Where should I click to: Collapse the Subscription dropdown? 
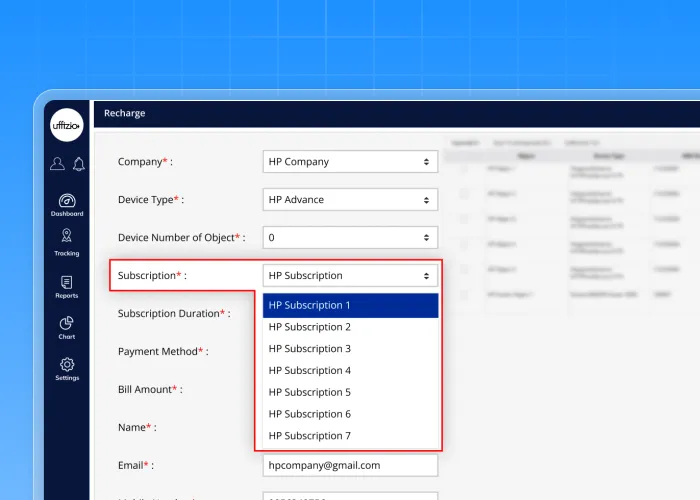350,276
